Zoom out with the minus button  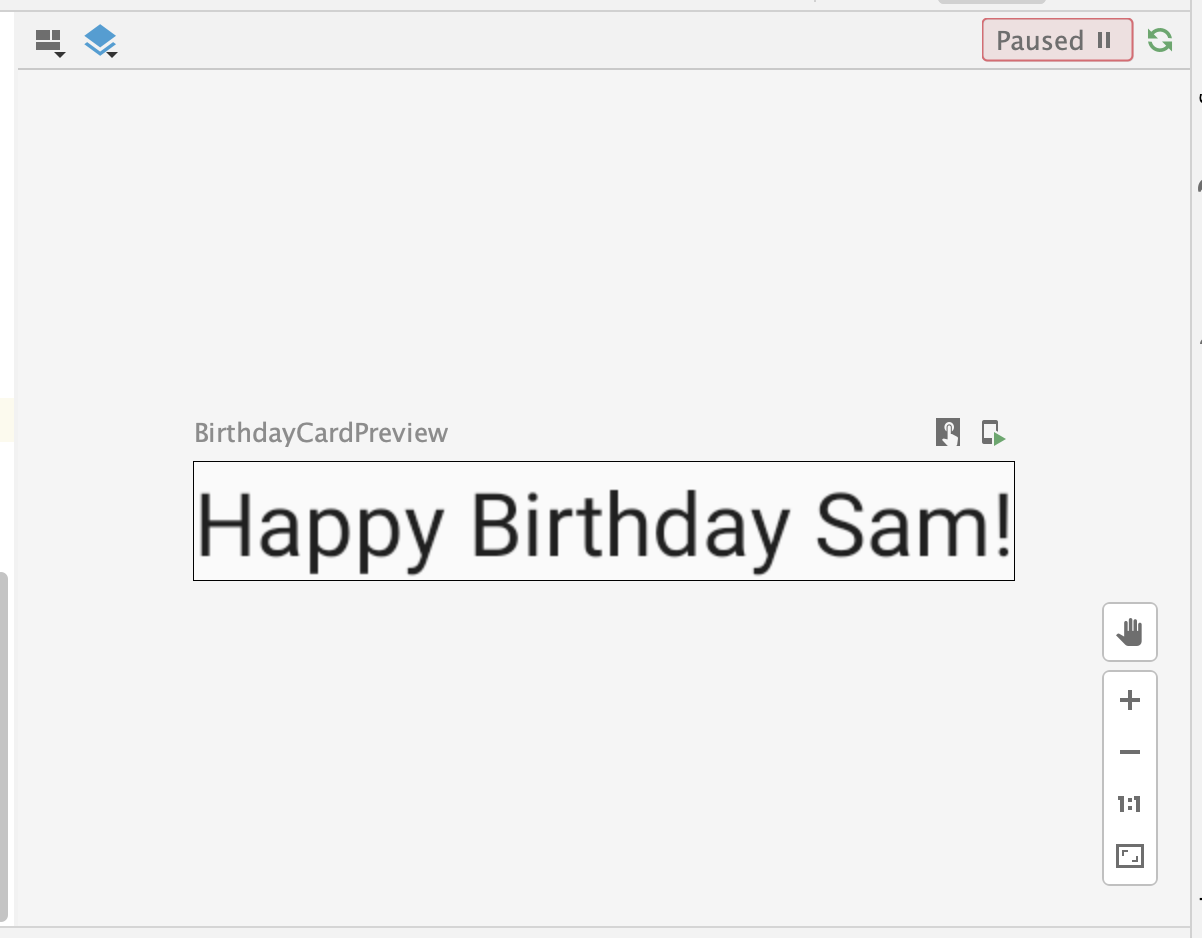pos(1130,752)
